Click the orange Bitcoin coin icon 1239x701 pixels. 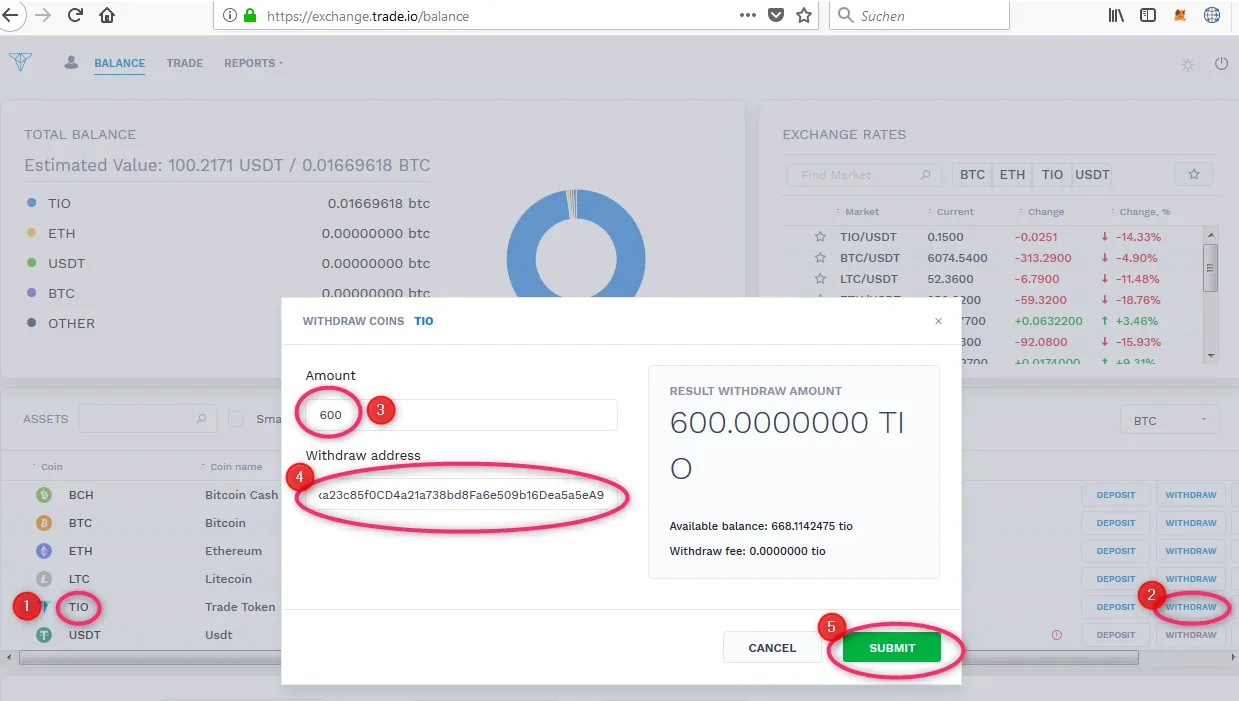click(43, 523)
